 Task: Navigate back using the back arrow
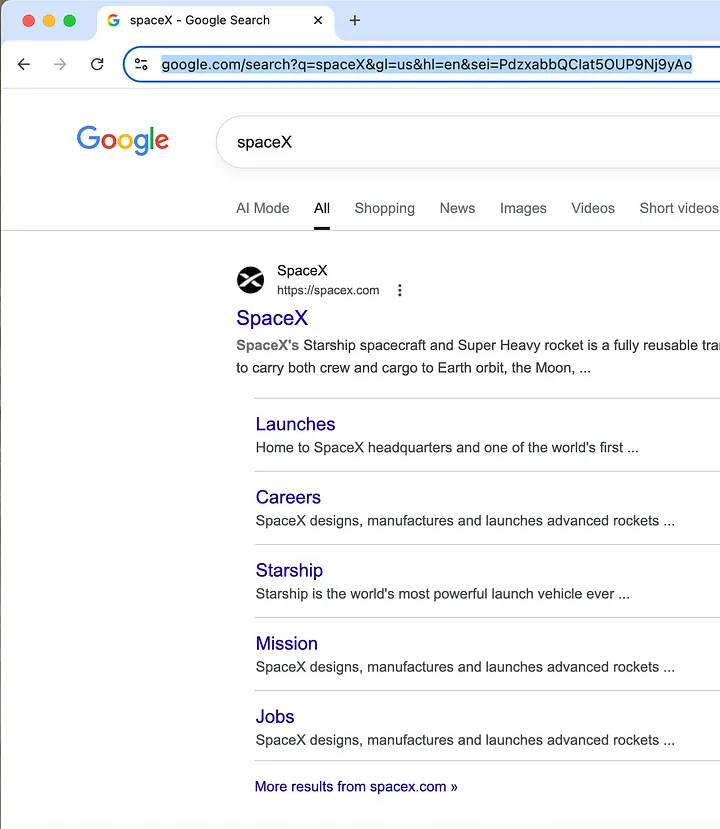point(23,64)
